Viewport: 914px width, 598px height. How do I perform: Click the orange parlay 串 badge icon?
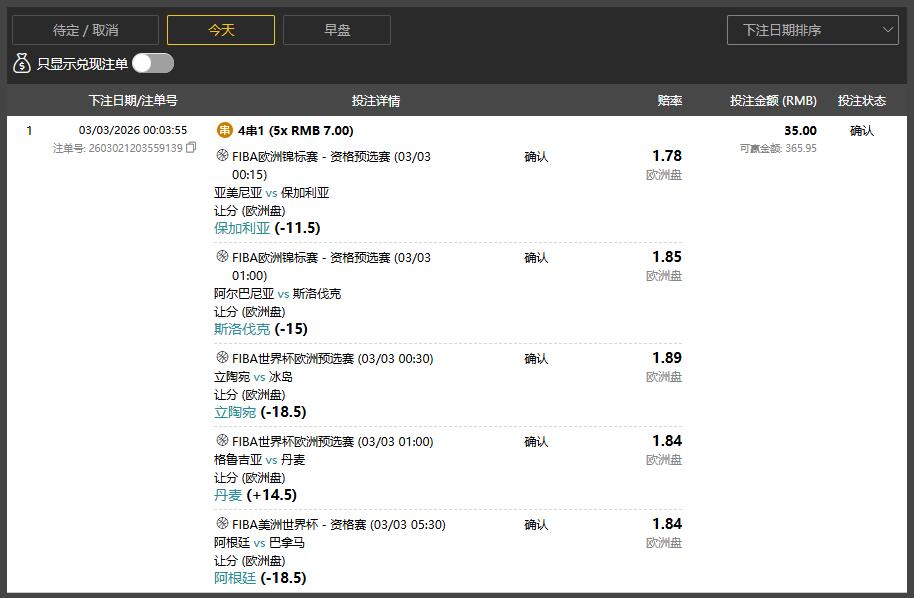pyautogui.click(x=225, y=130)
